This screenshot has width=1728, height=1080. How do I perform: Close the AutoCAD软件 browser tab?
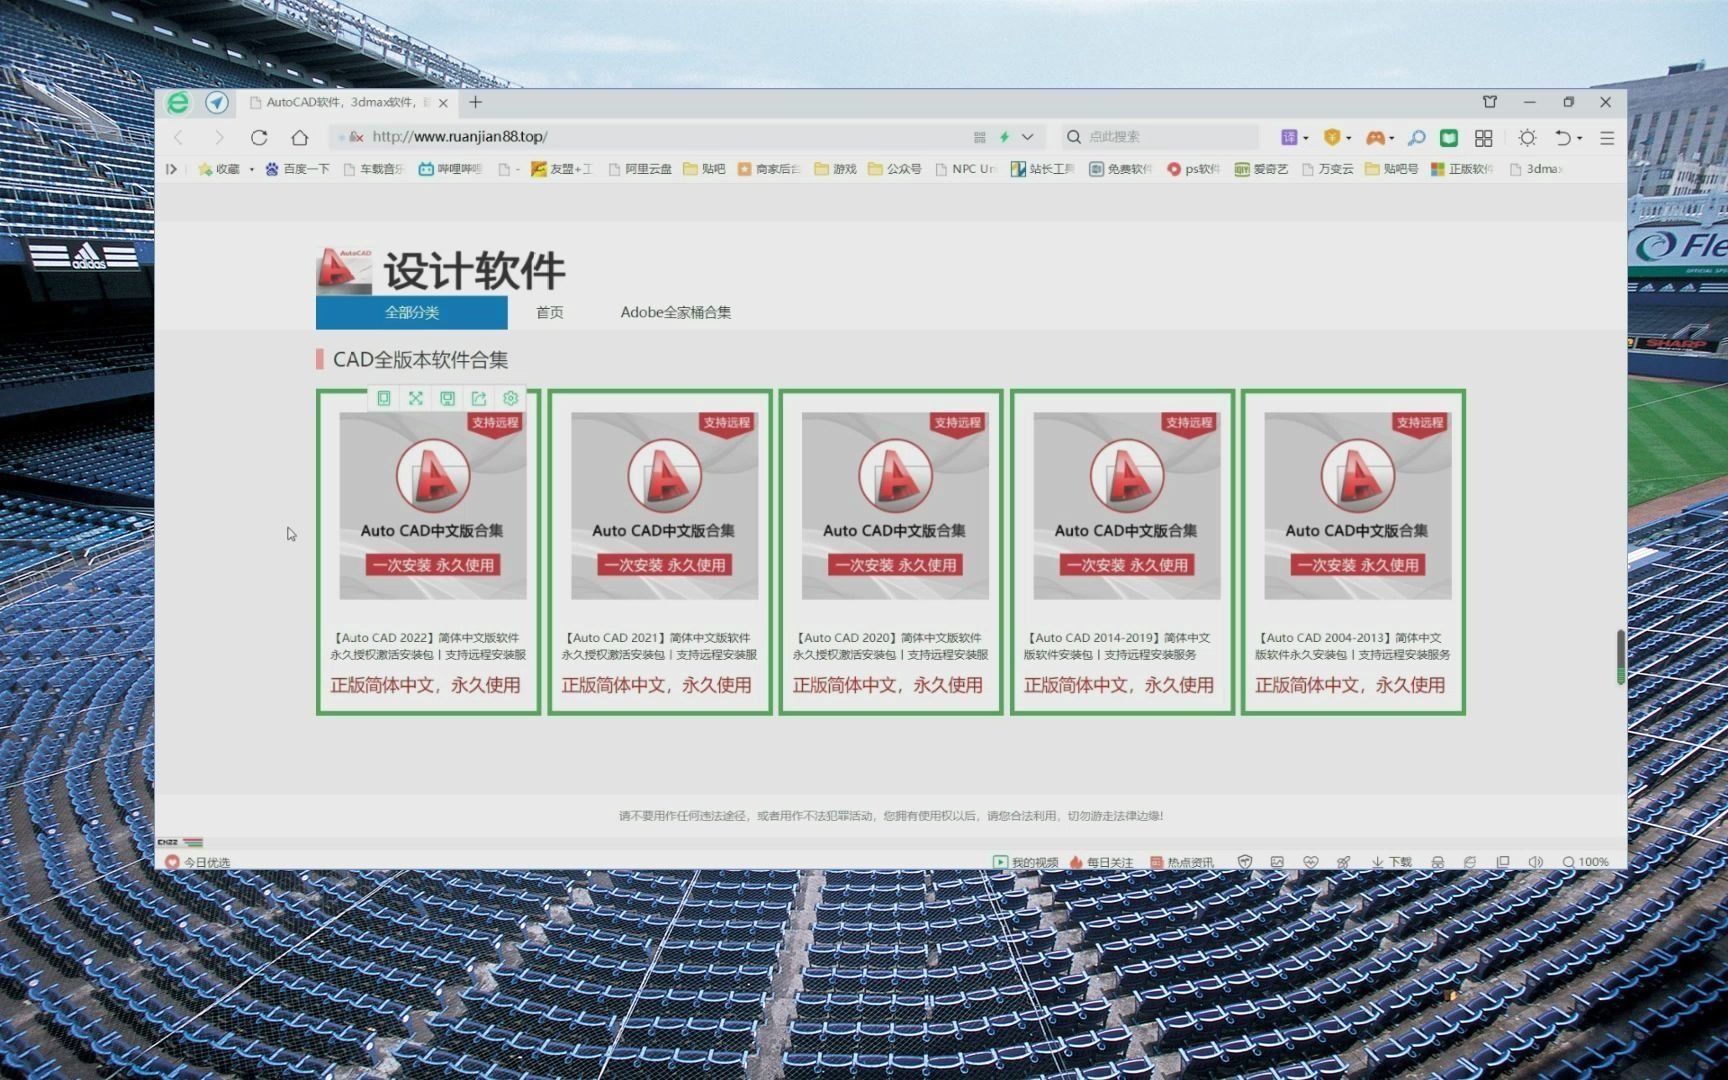(x=443, y=103)
